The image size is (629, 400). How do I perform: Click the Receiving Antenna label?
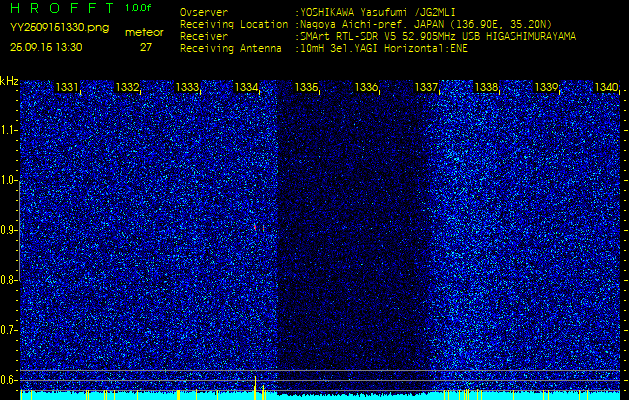[231, 49]
